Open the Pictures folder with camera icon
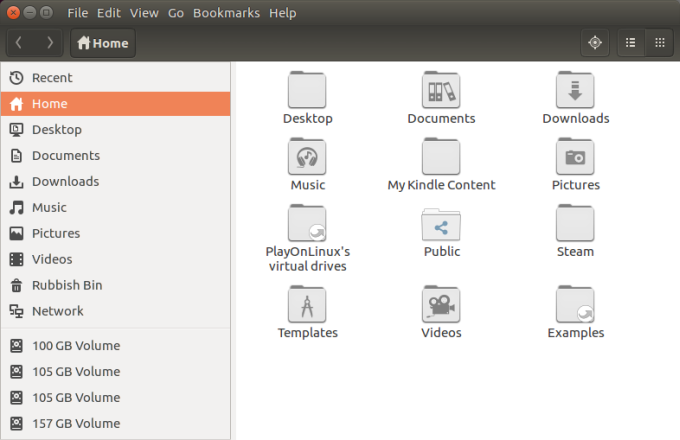Viewport: 680px width, 440px height. [575, 156]
